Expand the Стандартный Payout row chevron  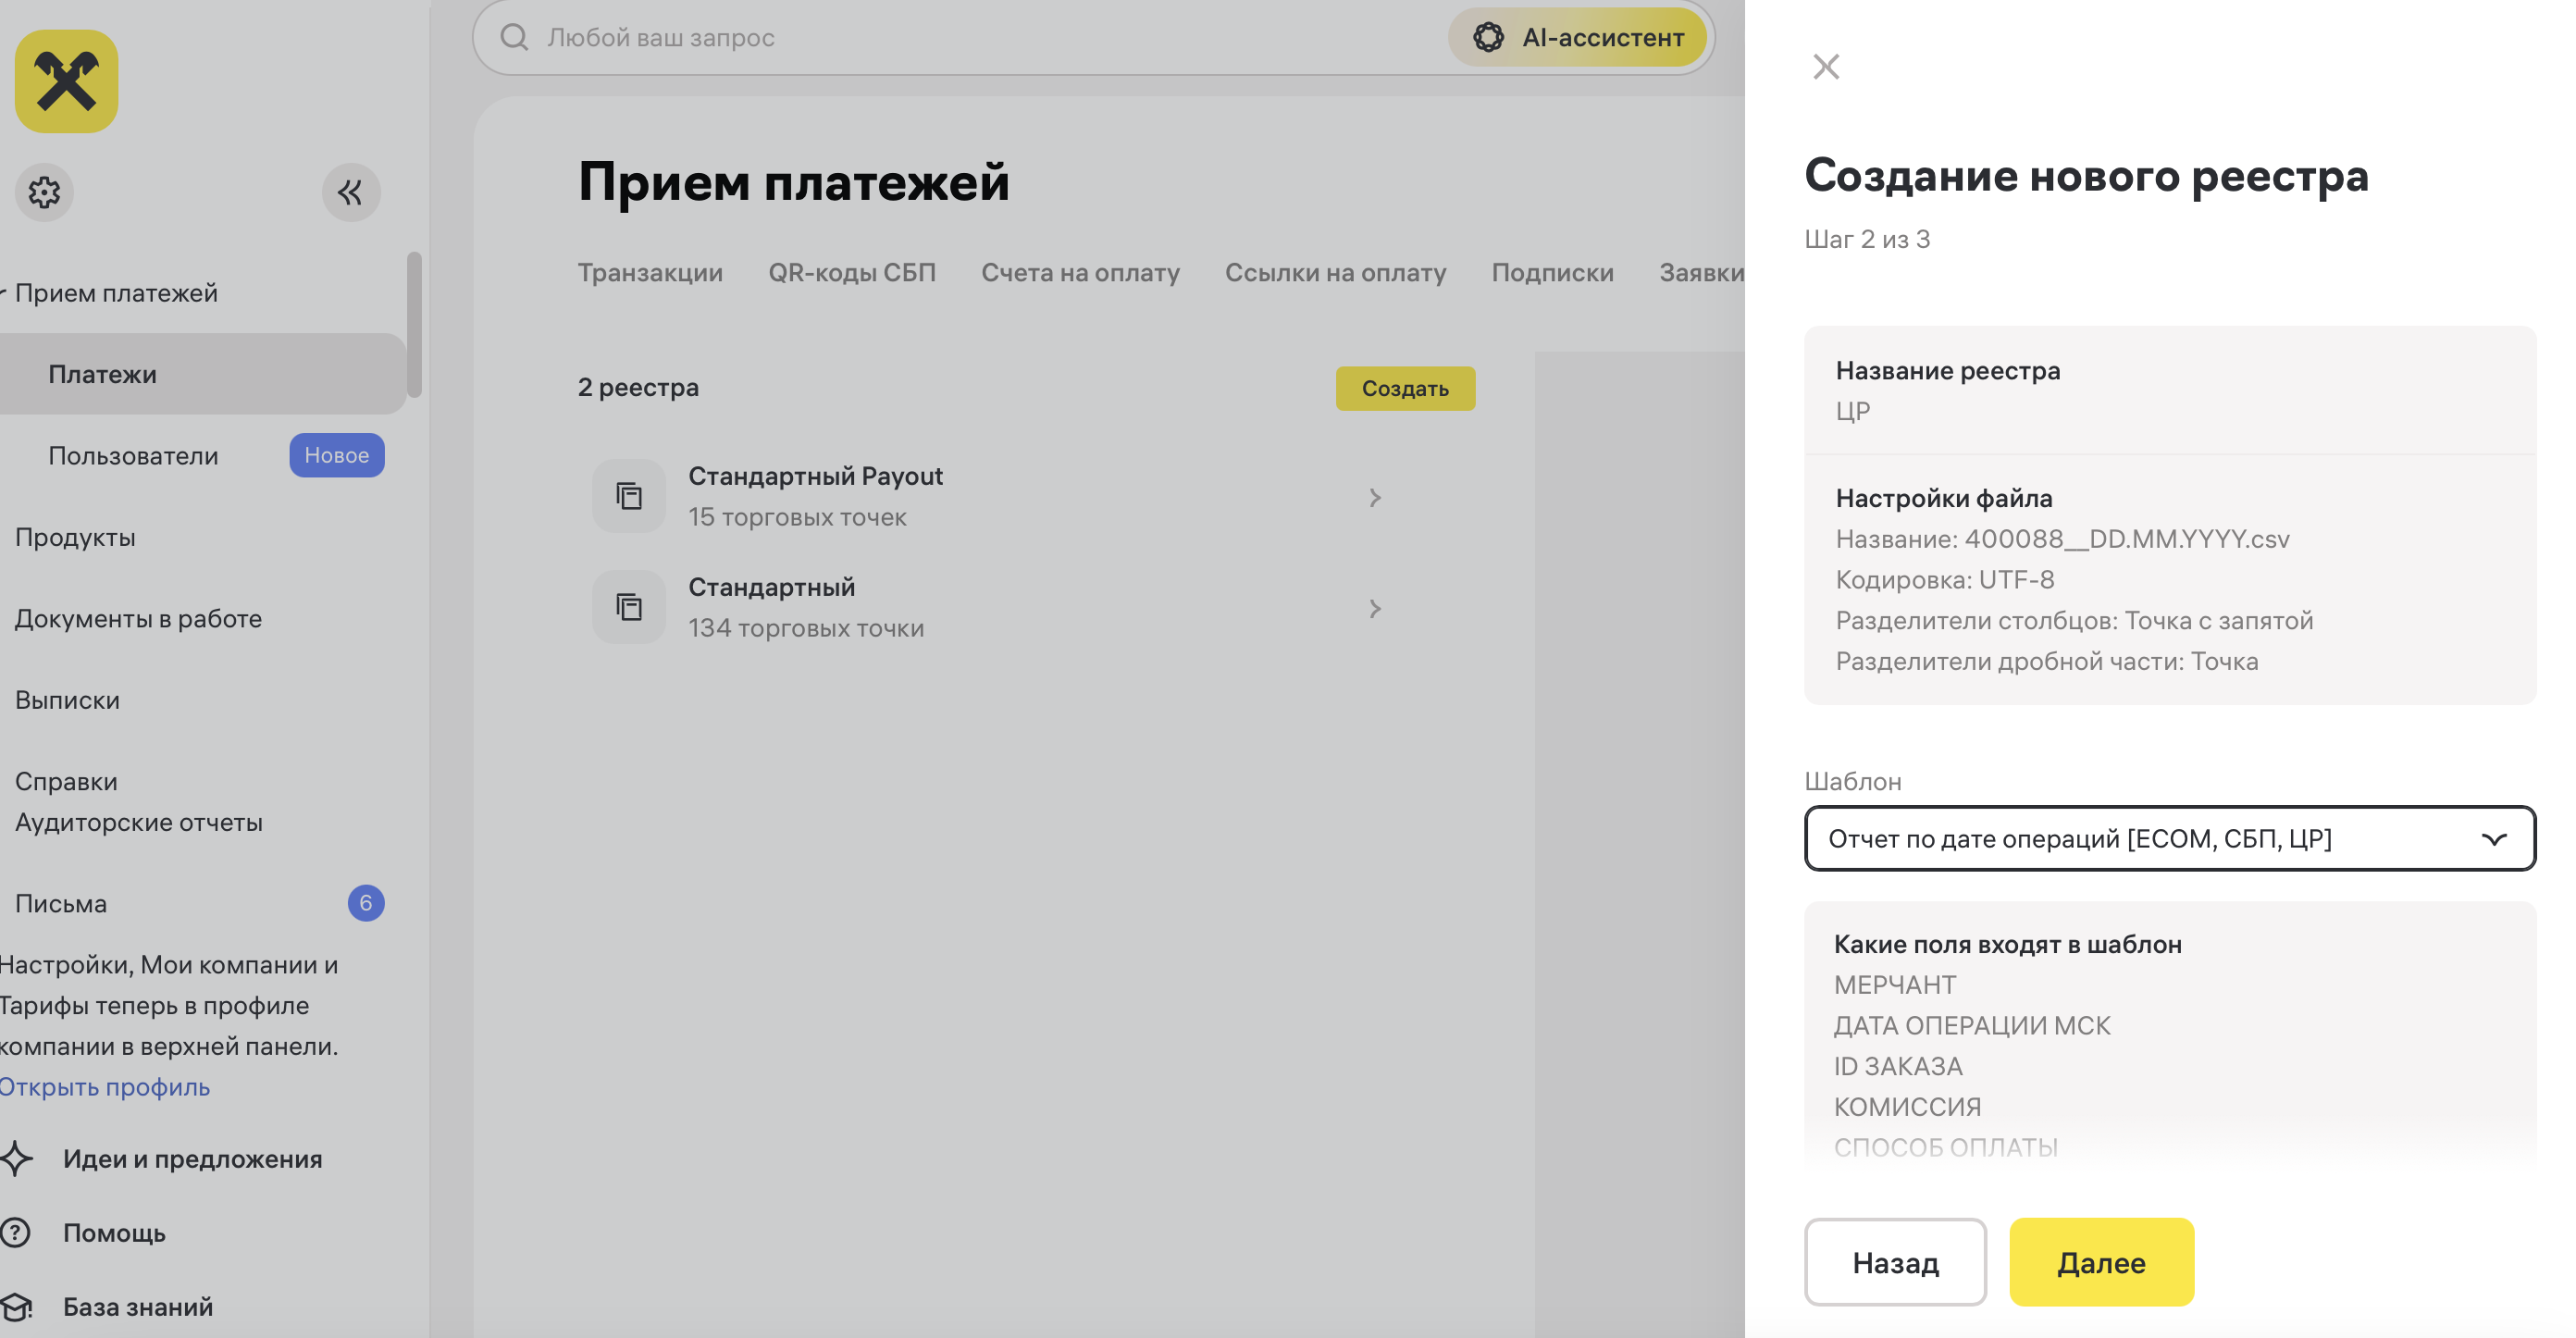[x=1375, y=497]
